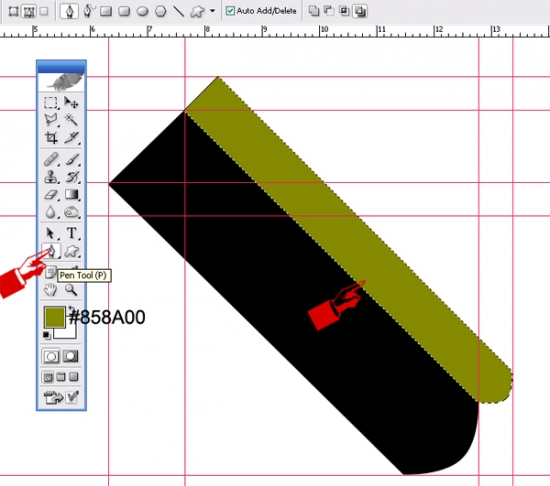Reset to default black and white colors

pos(46,335)
